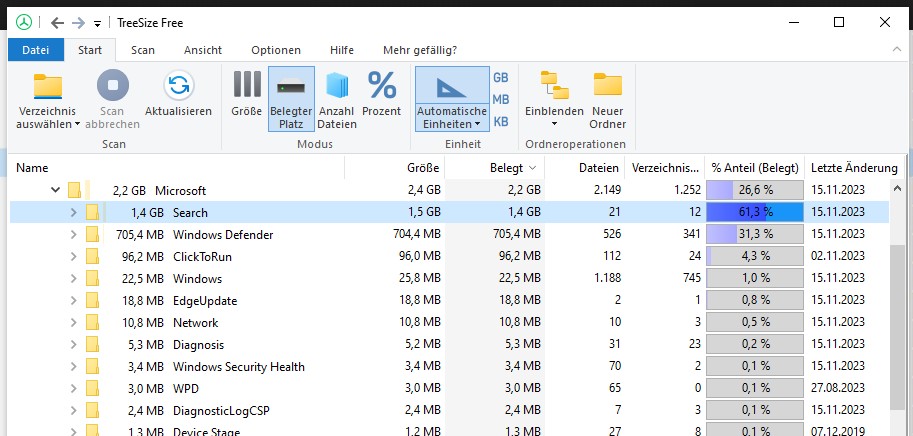Open the Verzeichnis auswählen folder icon
The height and width of the screenshot is (436, 913).
(x=48, y=86)
